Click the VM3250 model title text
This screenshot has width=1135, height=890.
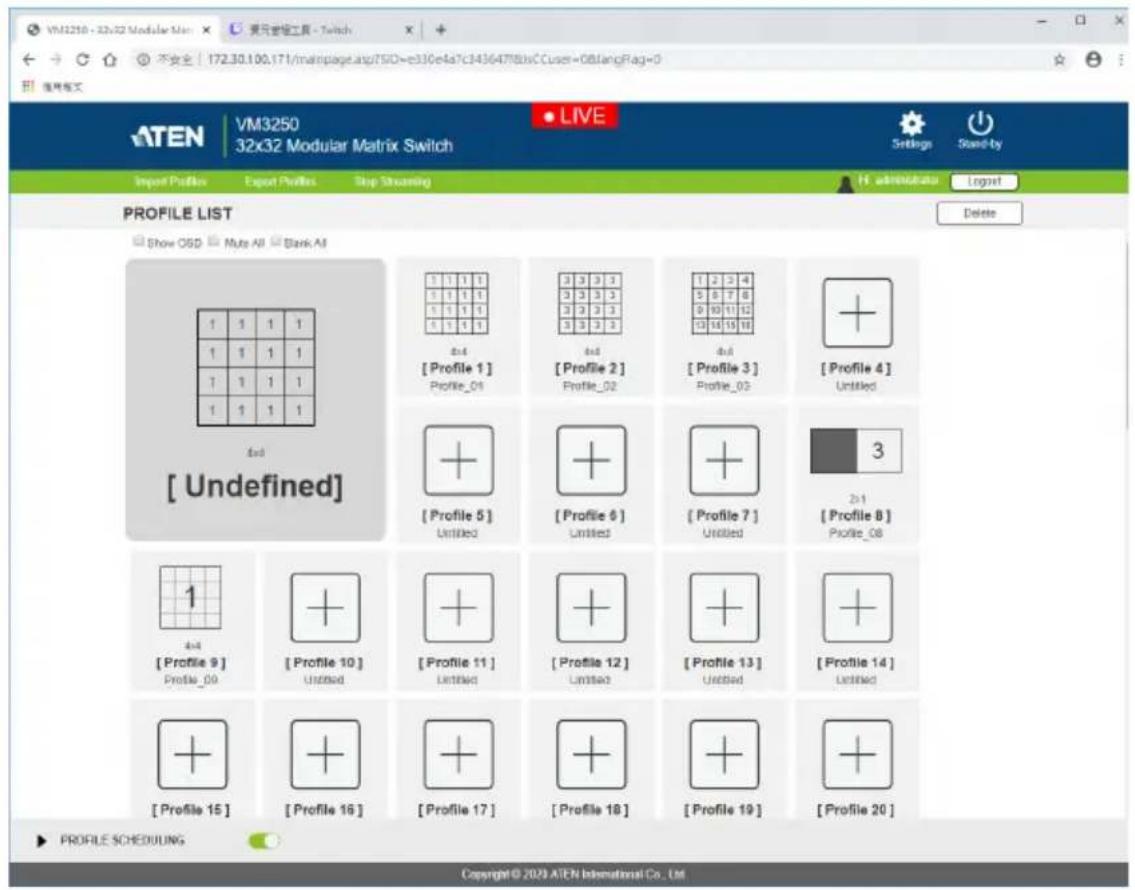click(267, 124)
